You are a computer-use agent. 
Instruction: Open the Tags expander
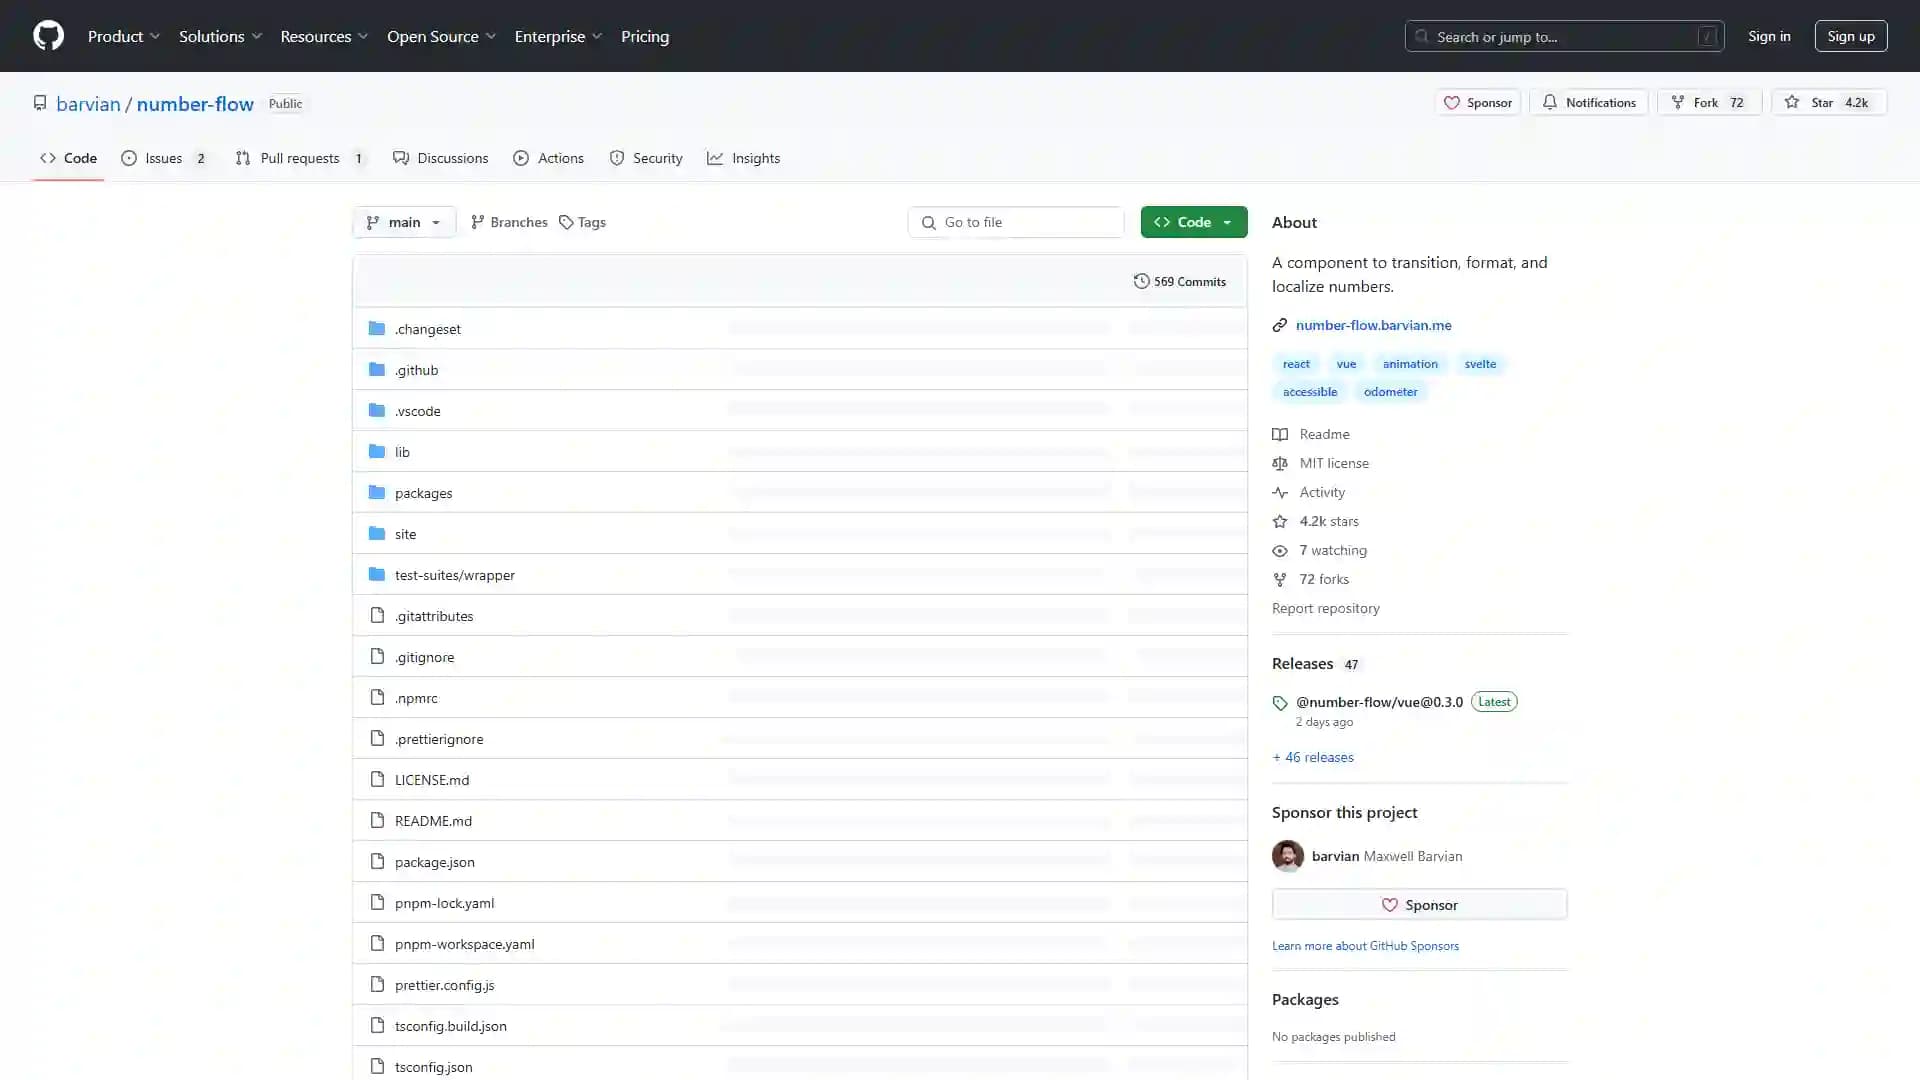(x=582, y=220)
